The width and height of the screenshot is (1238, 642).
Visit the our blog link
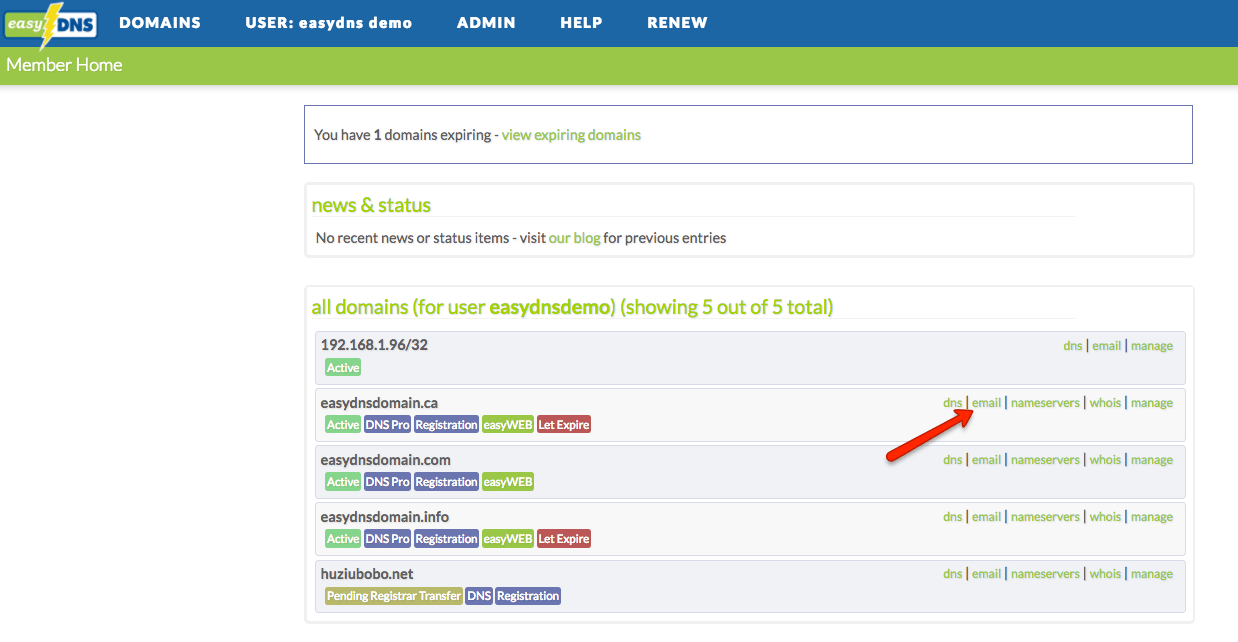[x=574, y=238]
